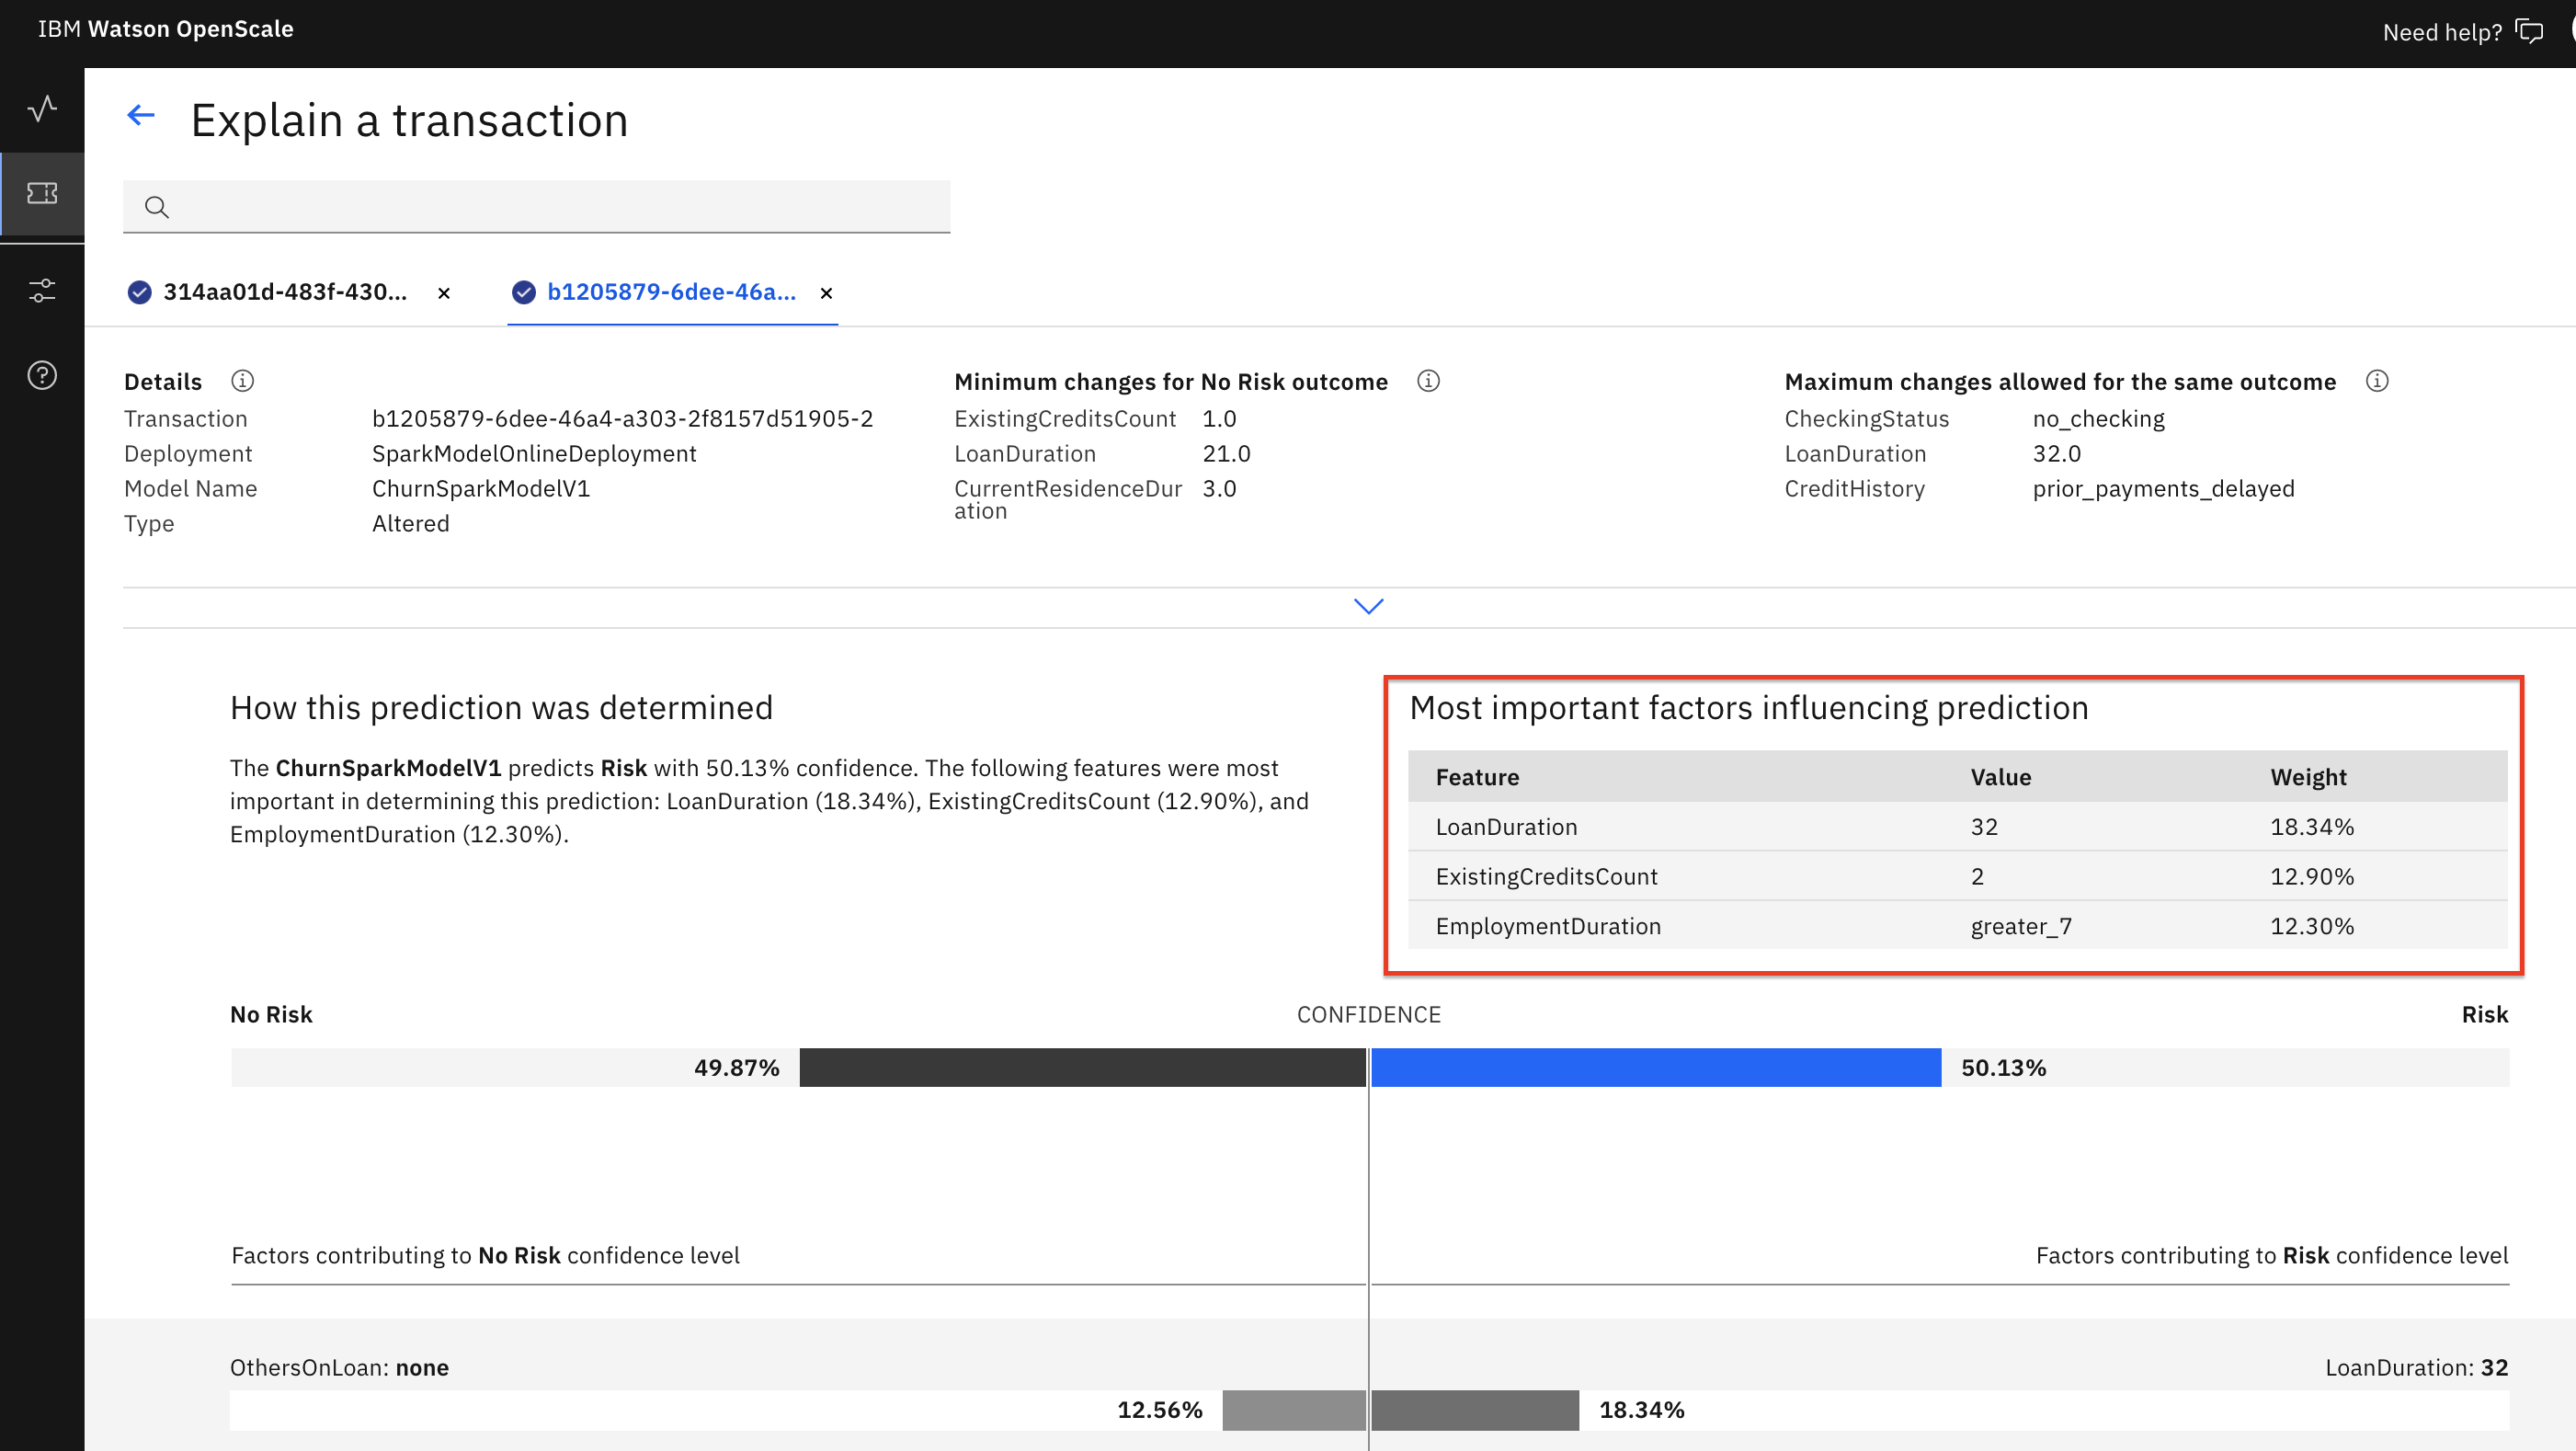The height and width of the screenshot is (1451, 2576).
Task: Click the help question mark sidebar icon
Action: [42, 376]
